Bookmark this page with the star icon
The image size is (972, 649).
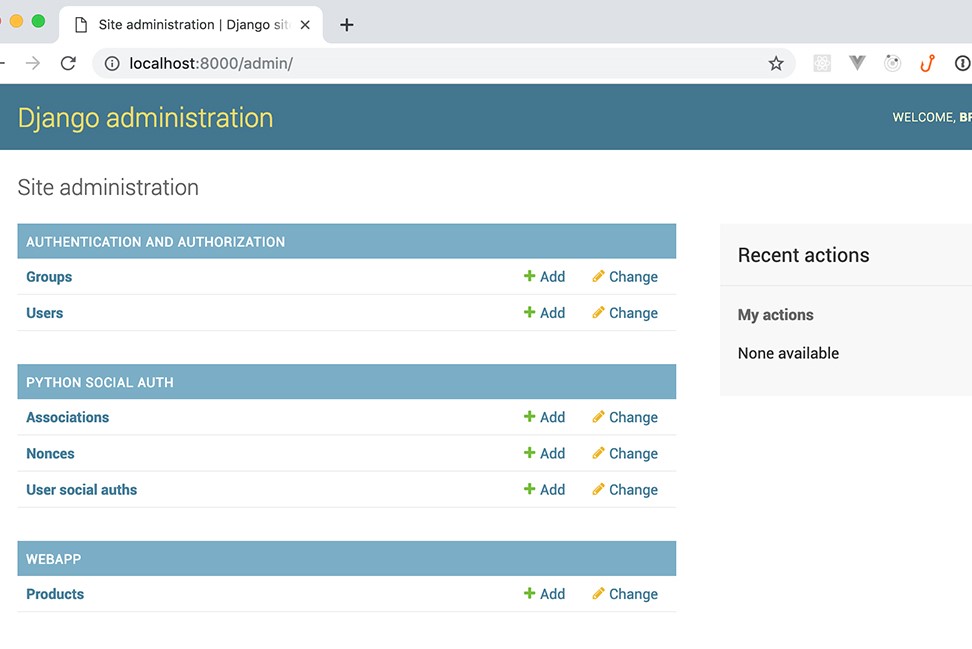775,63
